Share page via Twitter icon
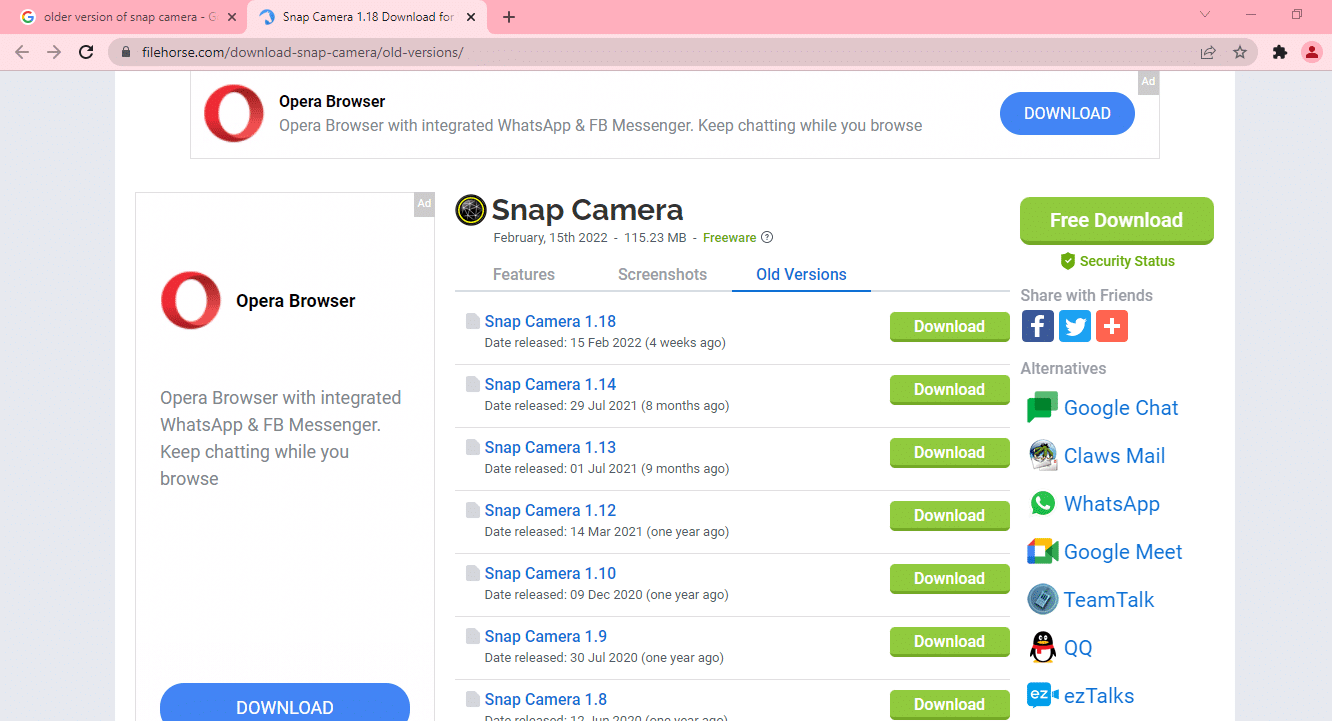Image resolution: width=1332 pixels, height=721 pixels. [1075, 326]
